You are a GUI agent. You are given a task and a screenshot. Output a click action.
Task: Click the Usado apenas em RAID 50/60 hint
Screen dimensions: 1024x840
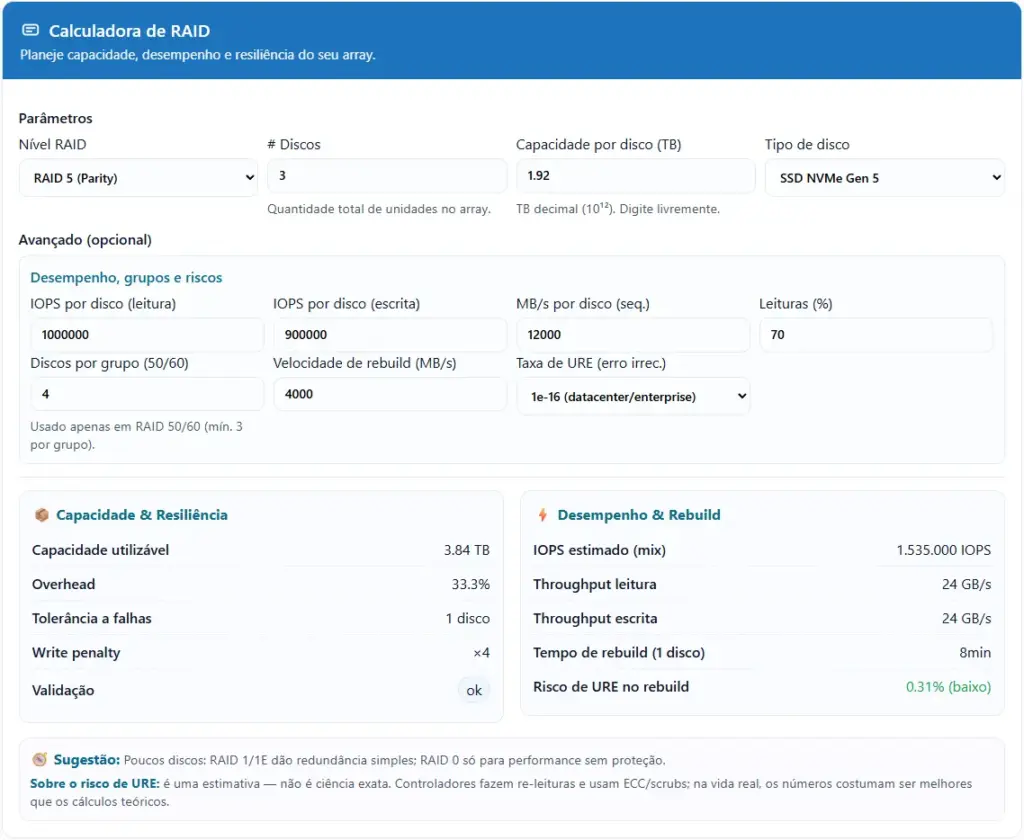point(136,436)
